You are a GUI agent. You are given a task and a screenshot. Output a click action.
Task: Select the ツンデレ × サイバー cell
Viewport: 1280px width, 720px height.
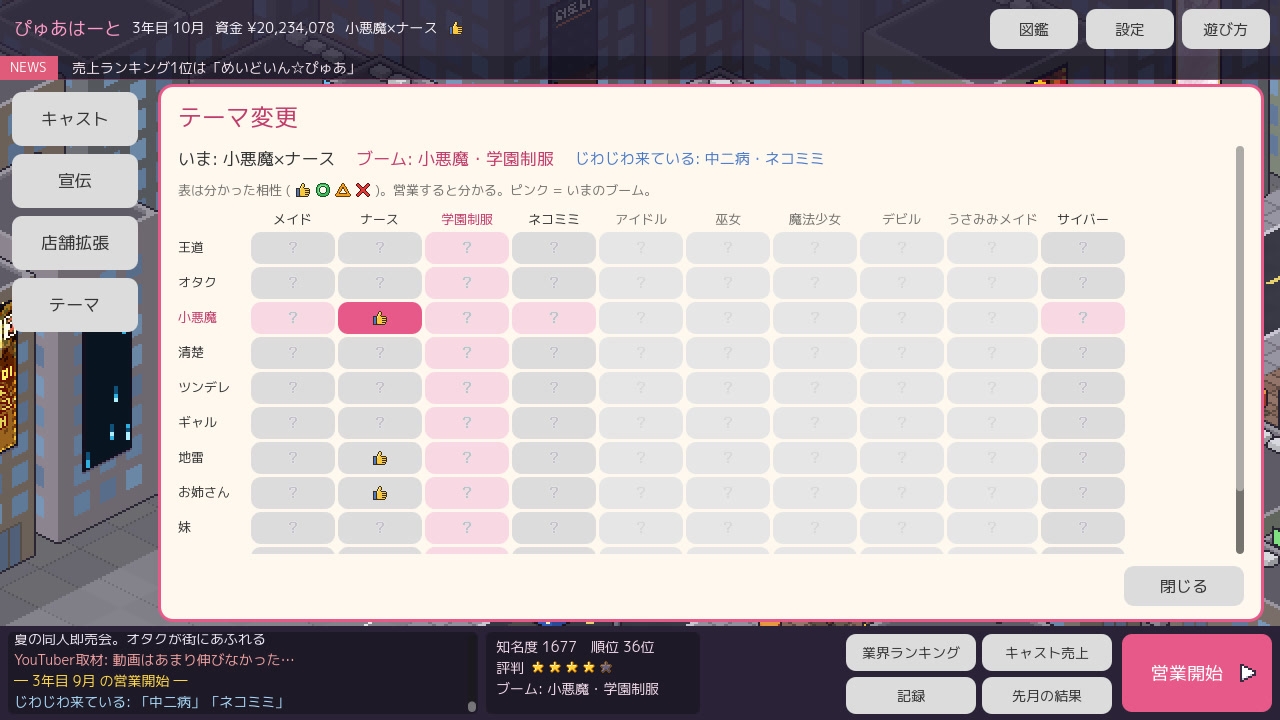pyautogui.click(x=1083, y=388)
